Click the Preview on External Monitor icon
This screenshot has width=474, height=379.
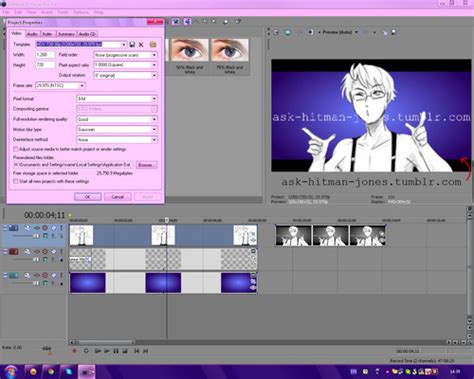287,32
